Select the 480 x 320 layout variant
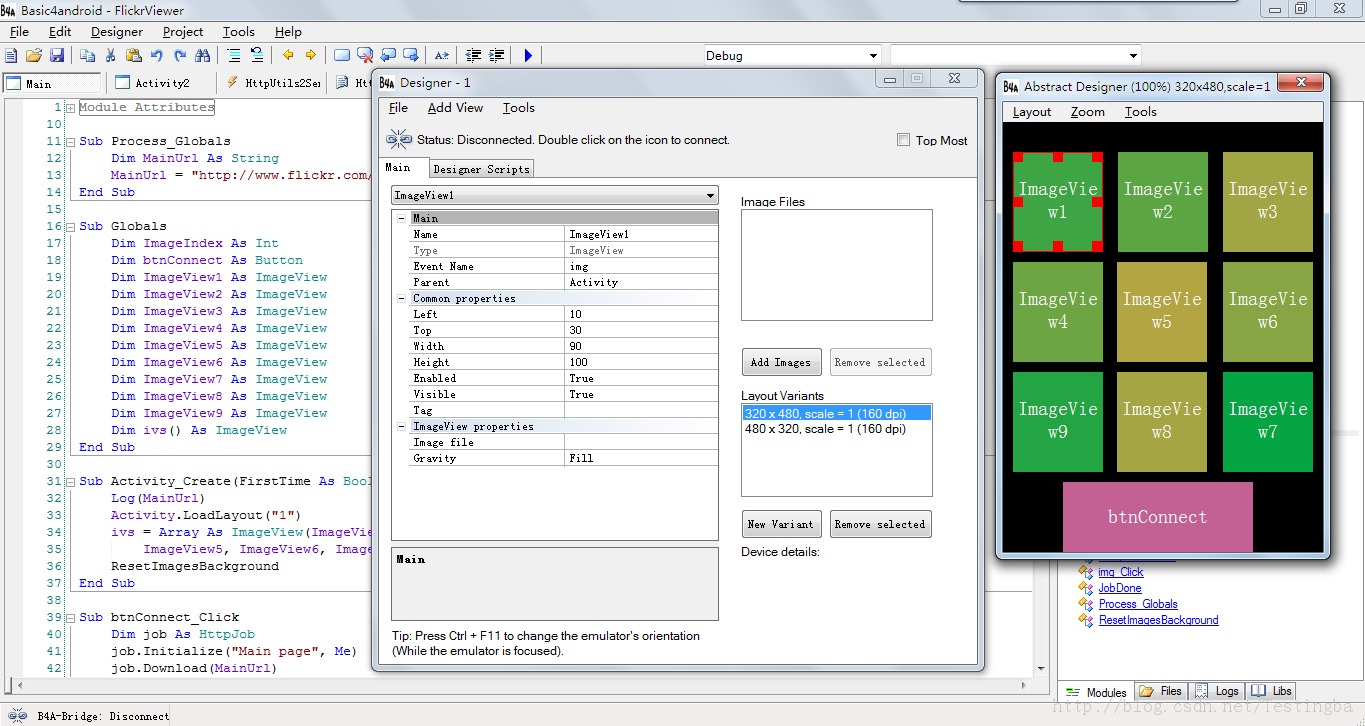 (825, 429)
